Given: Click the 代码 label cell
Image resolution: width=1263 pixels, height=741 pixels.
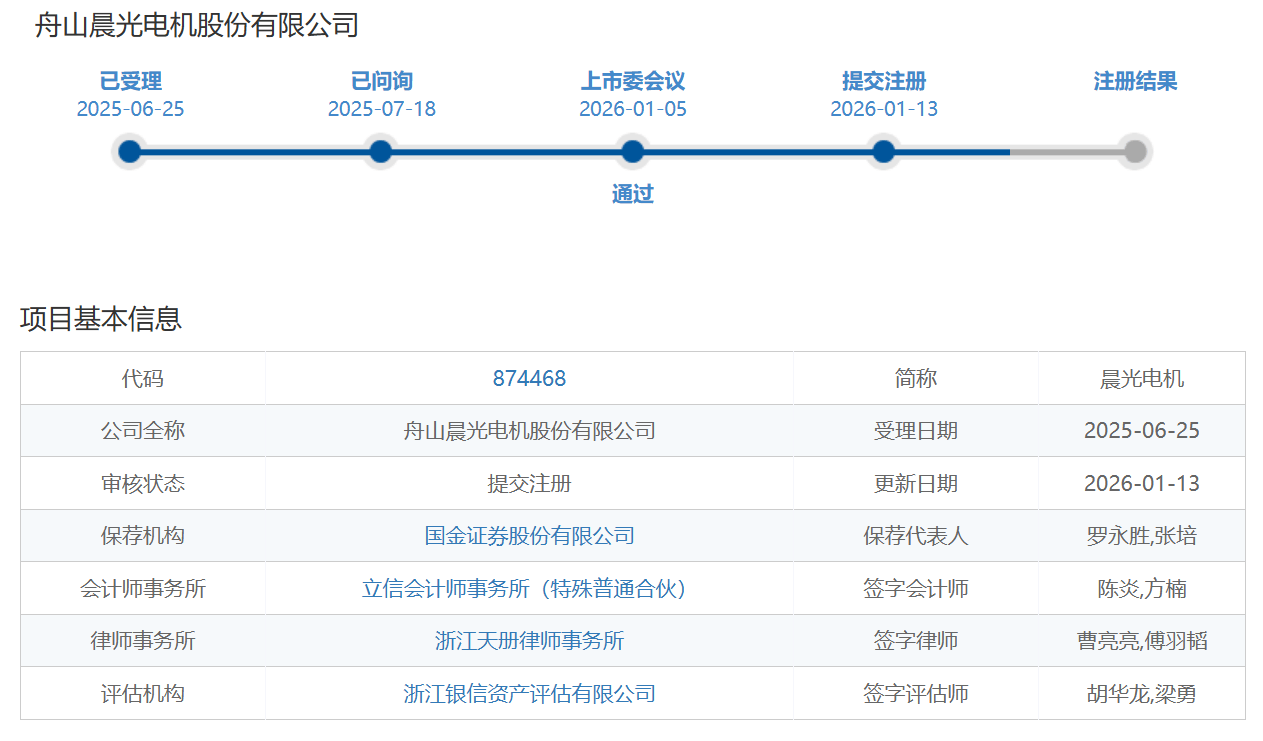Looking at the screenshot, I should (143, 379).
